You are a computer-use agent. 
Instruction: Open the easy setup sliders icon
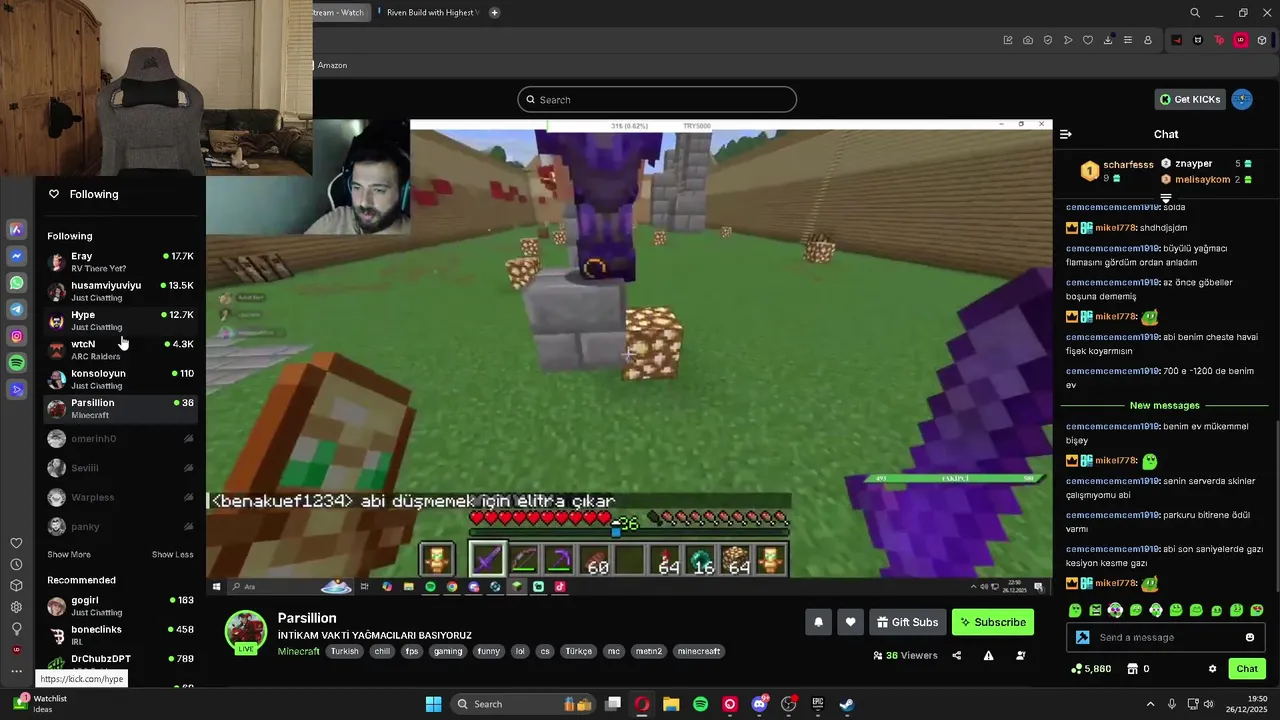click(1128, 40)
